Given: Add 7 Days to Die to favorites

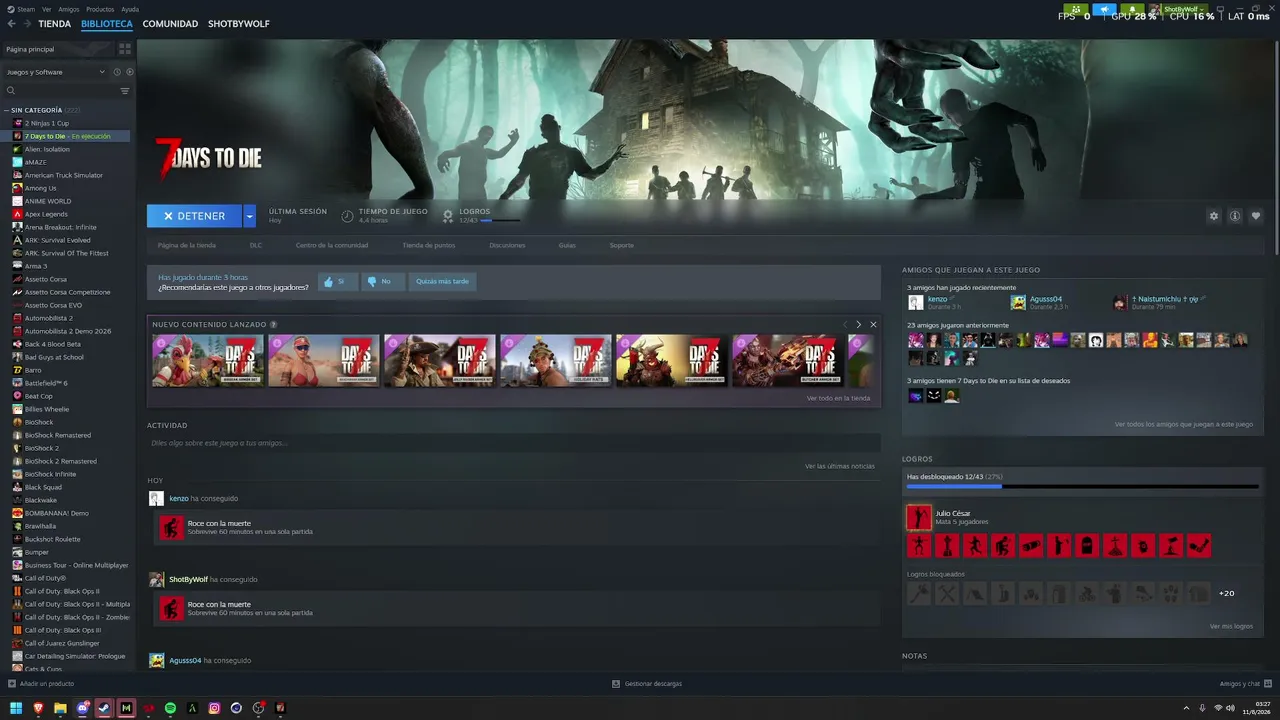Looking at the screenshot, I should (1256, 216).
